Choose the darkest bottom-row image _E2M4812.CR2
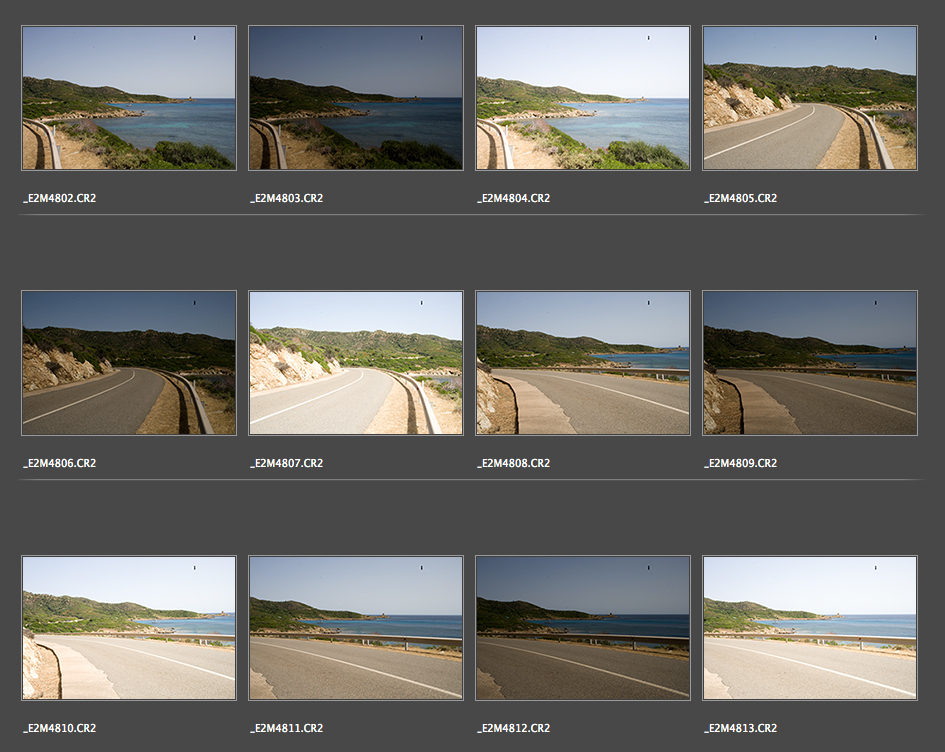The width and height of the screenshot is (945, 752). click(x=583, y=627)
